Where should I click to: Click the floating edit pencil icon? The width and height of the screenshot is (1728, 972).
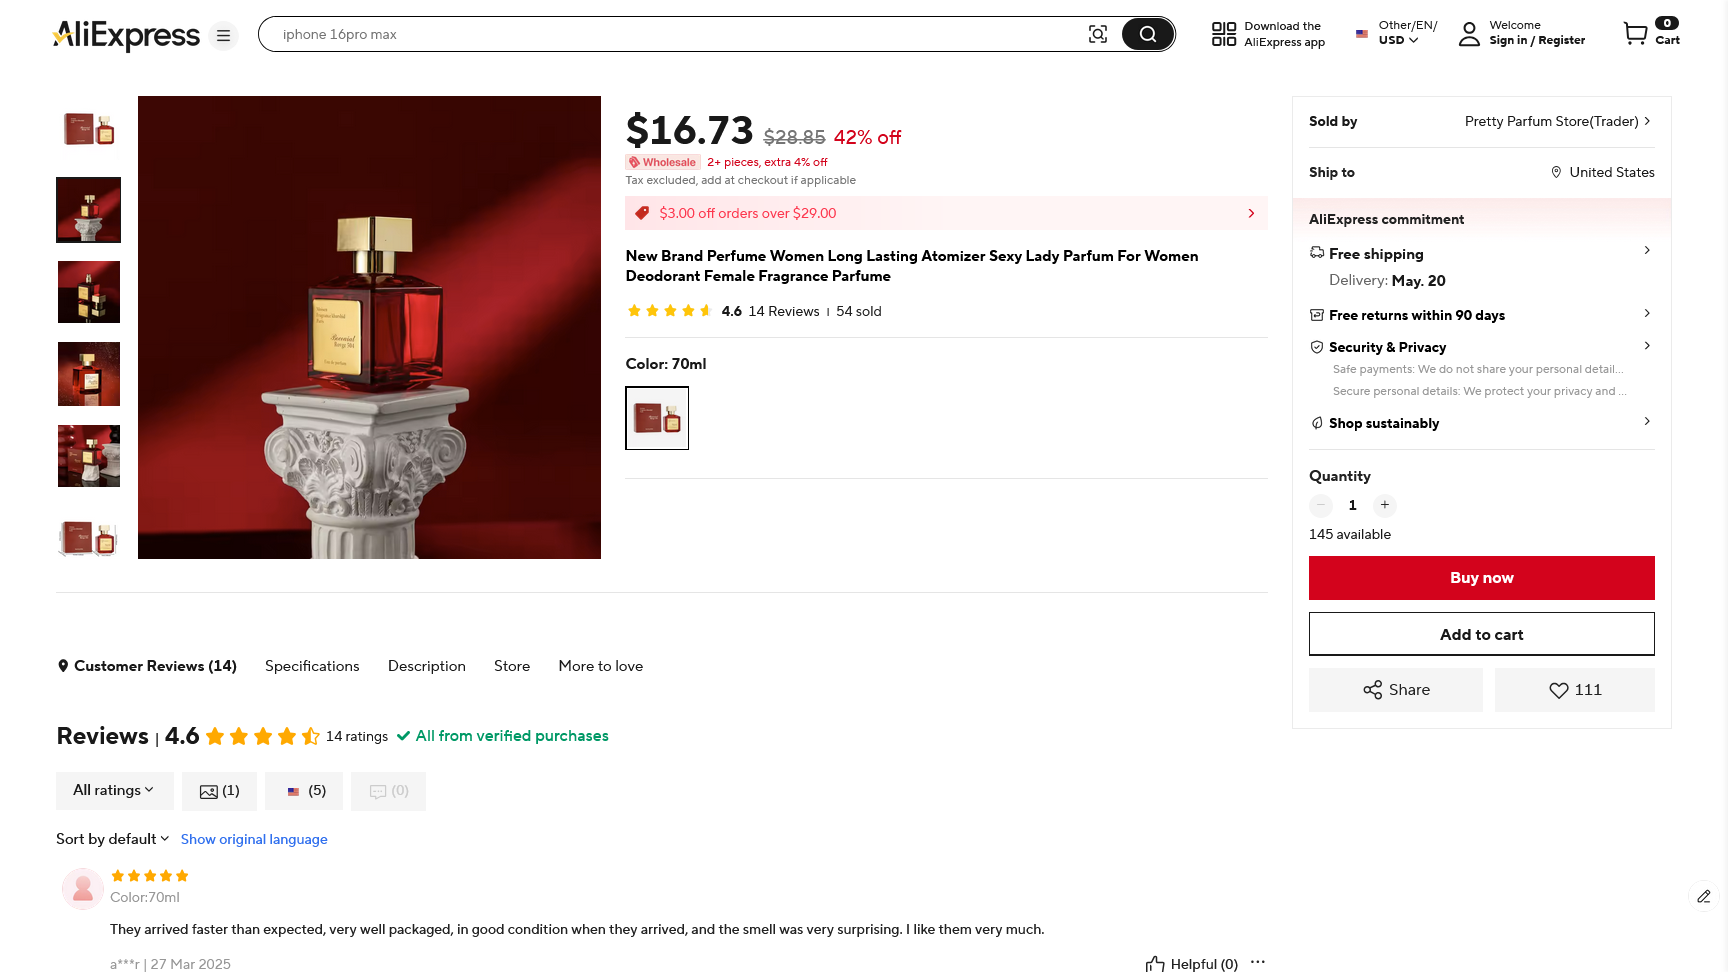[1704, 896]
